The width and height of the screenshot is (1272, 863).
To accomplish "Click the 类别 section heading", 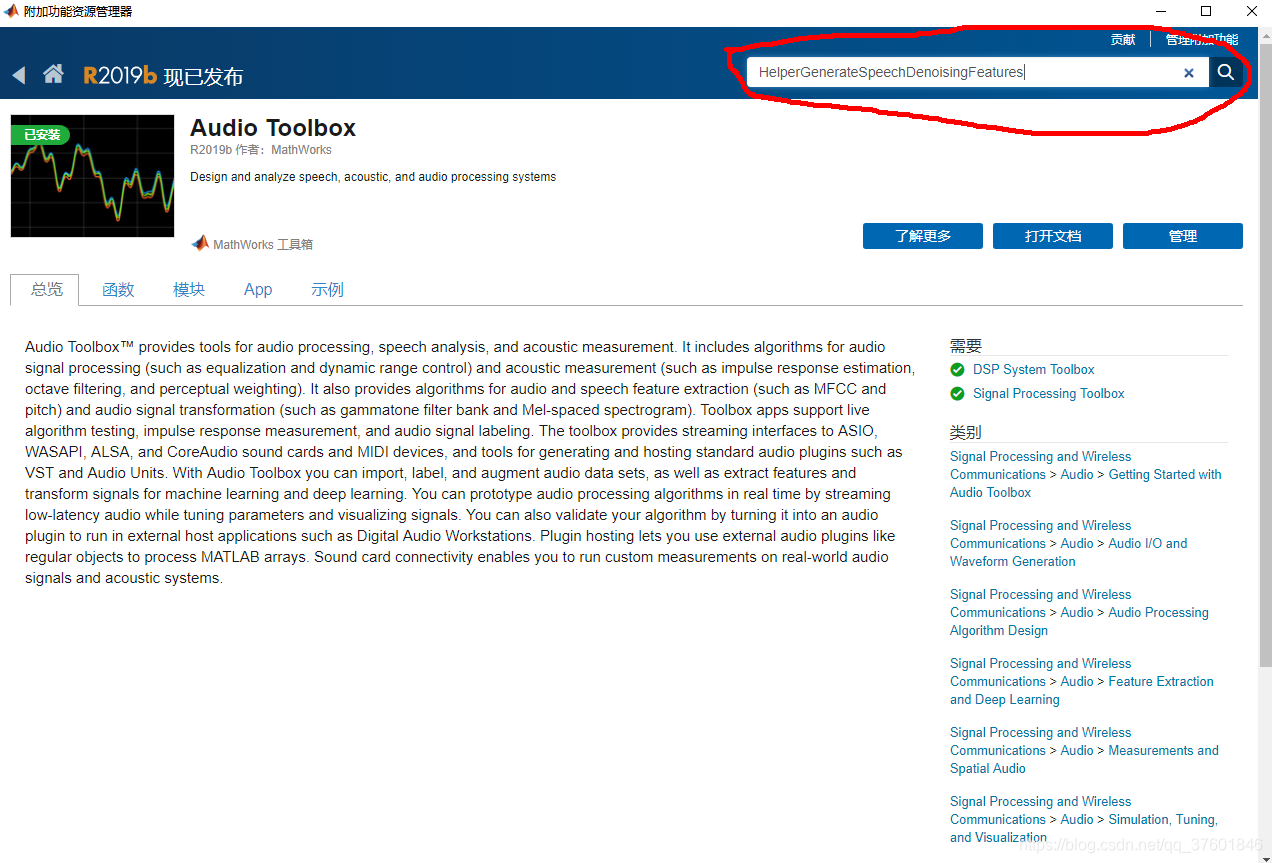I will pyautogui.click(x=966, y=433).
